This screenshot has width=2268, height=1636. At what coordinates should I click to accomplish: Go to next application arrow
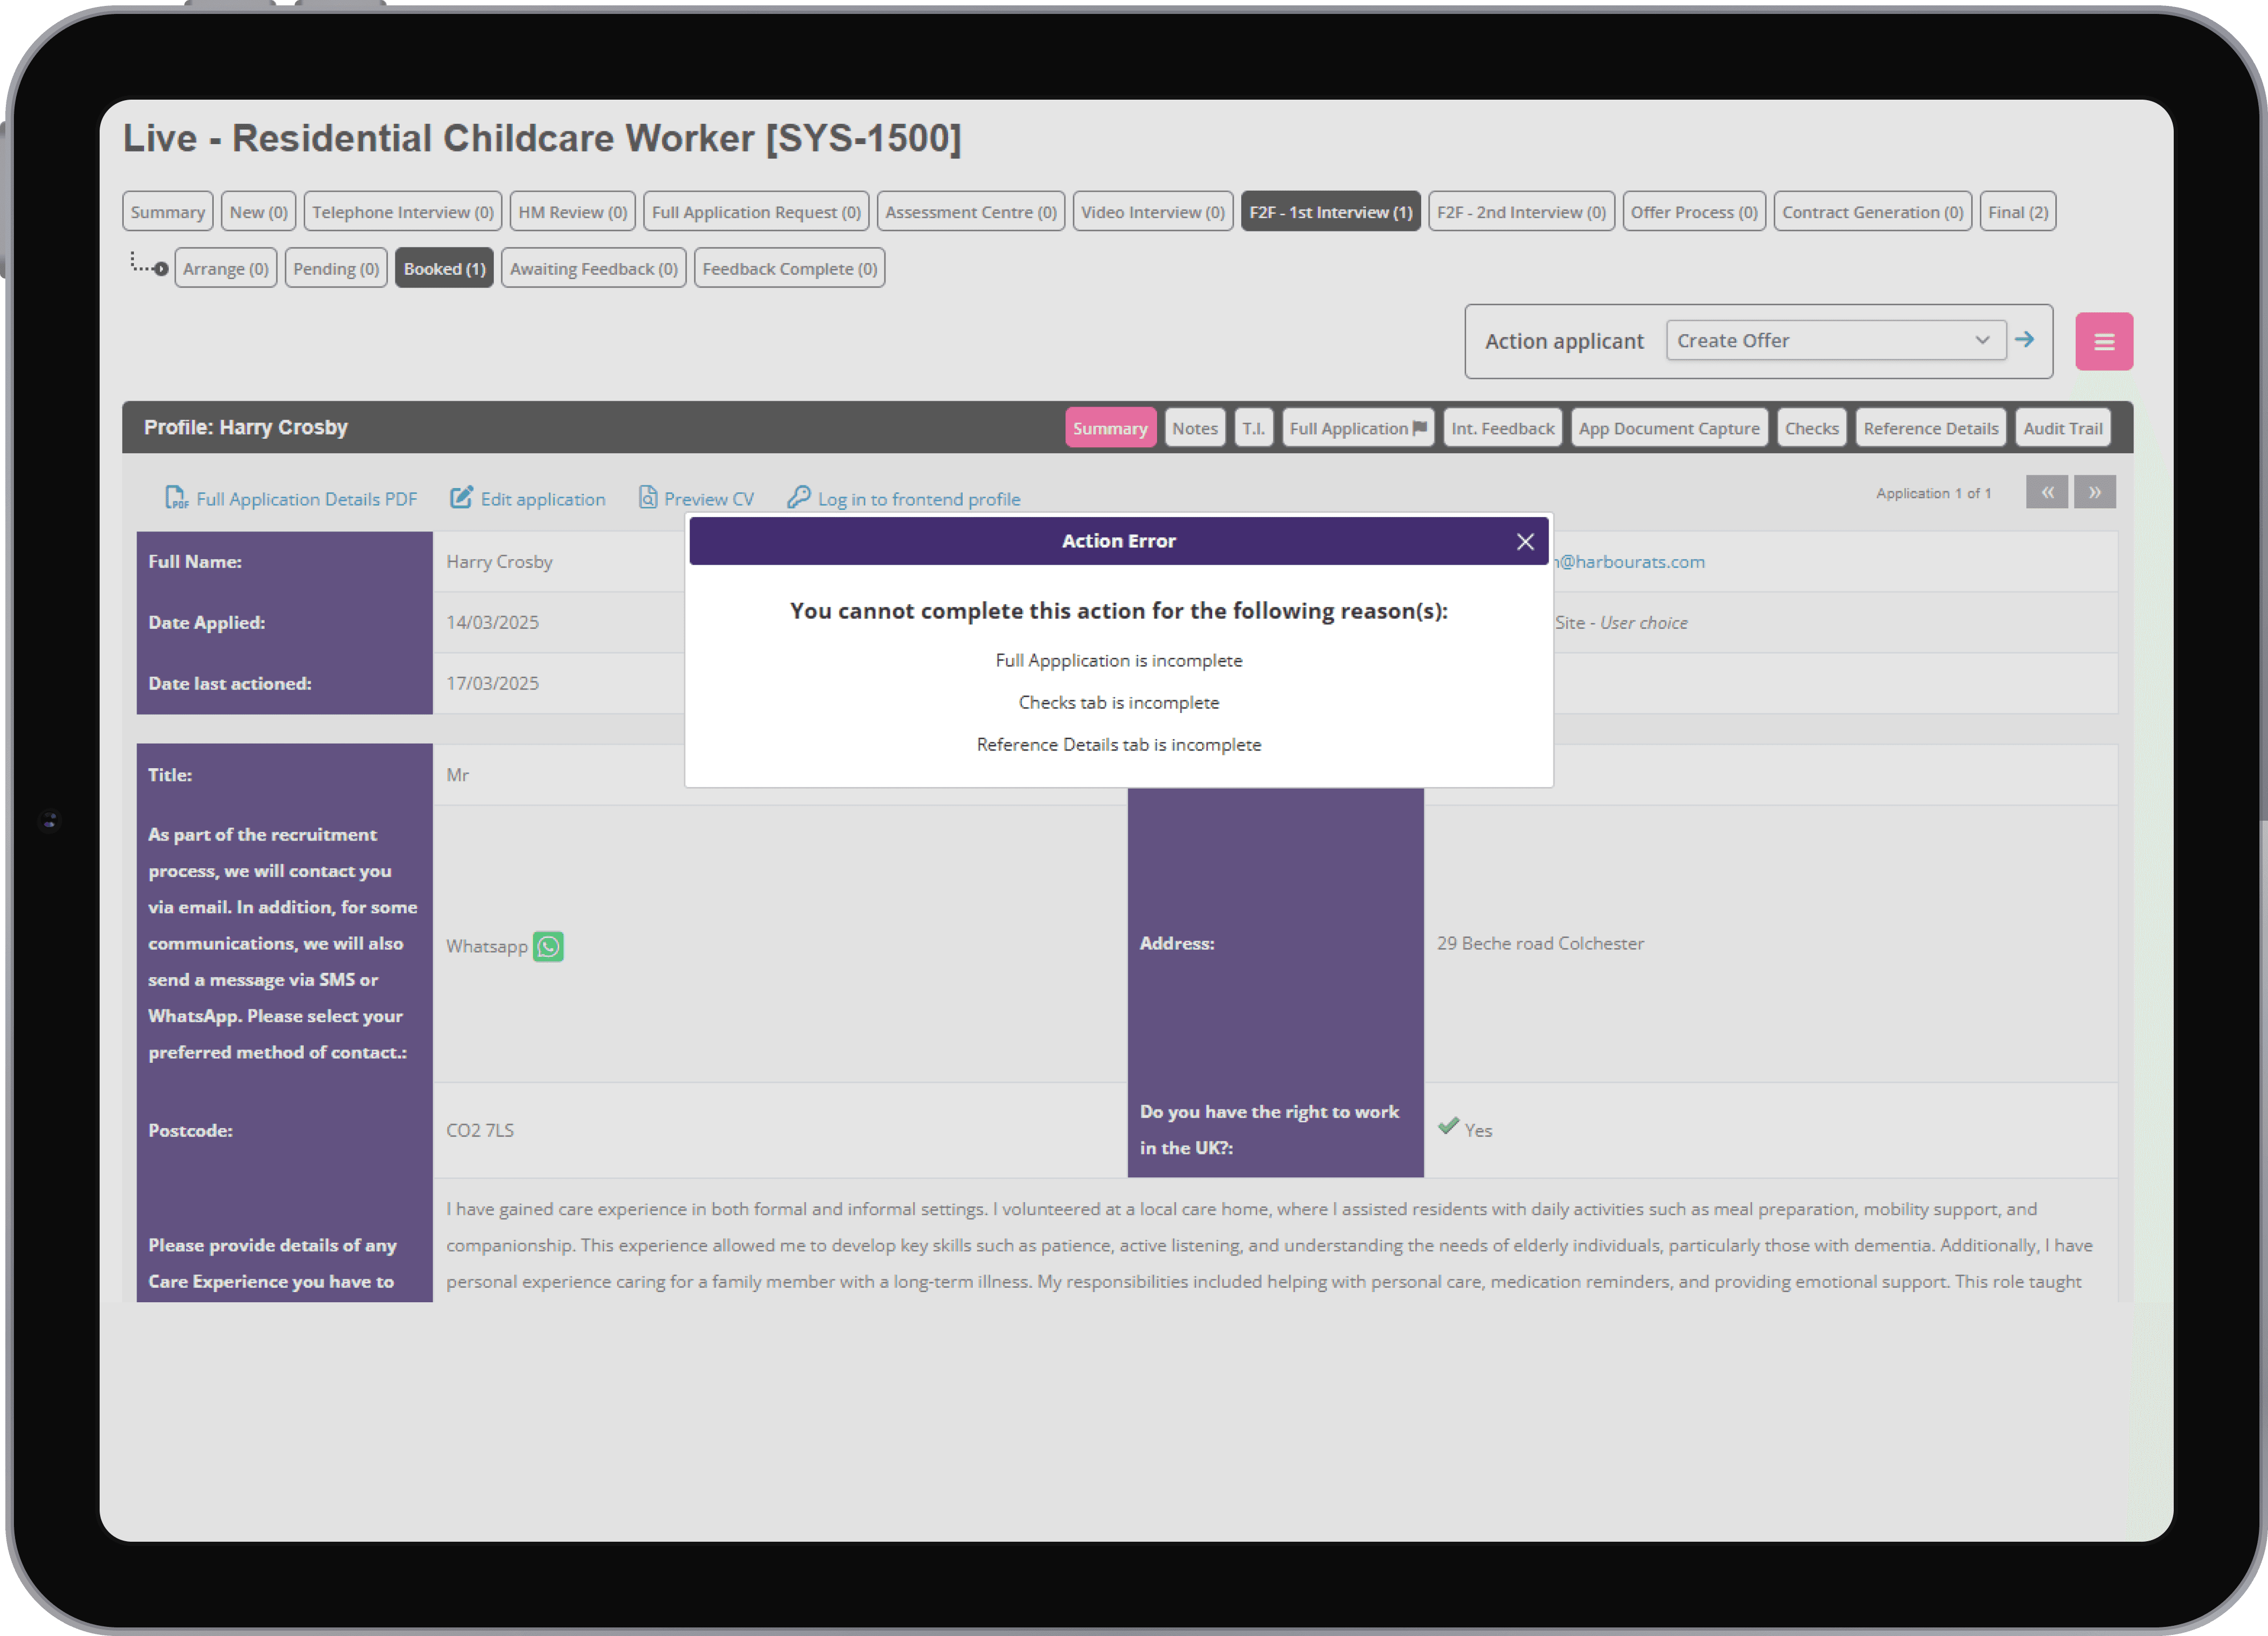tap(2094, 492)
